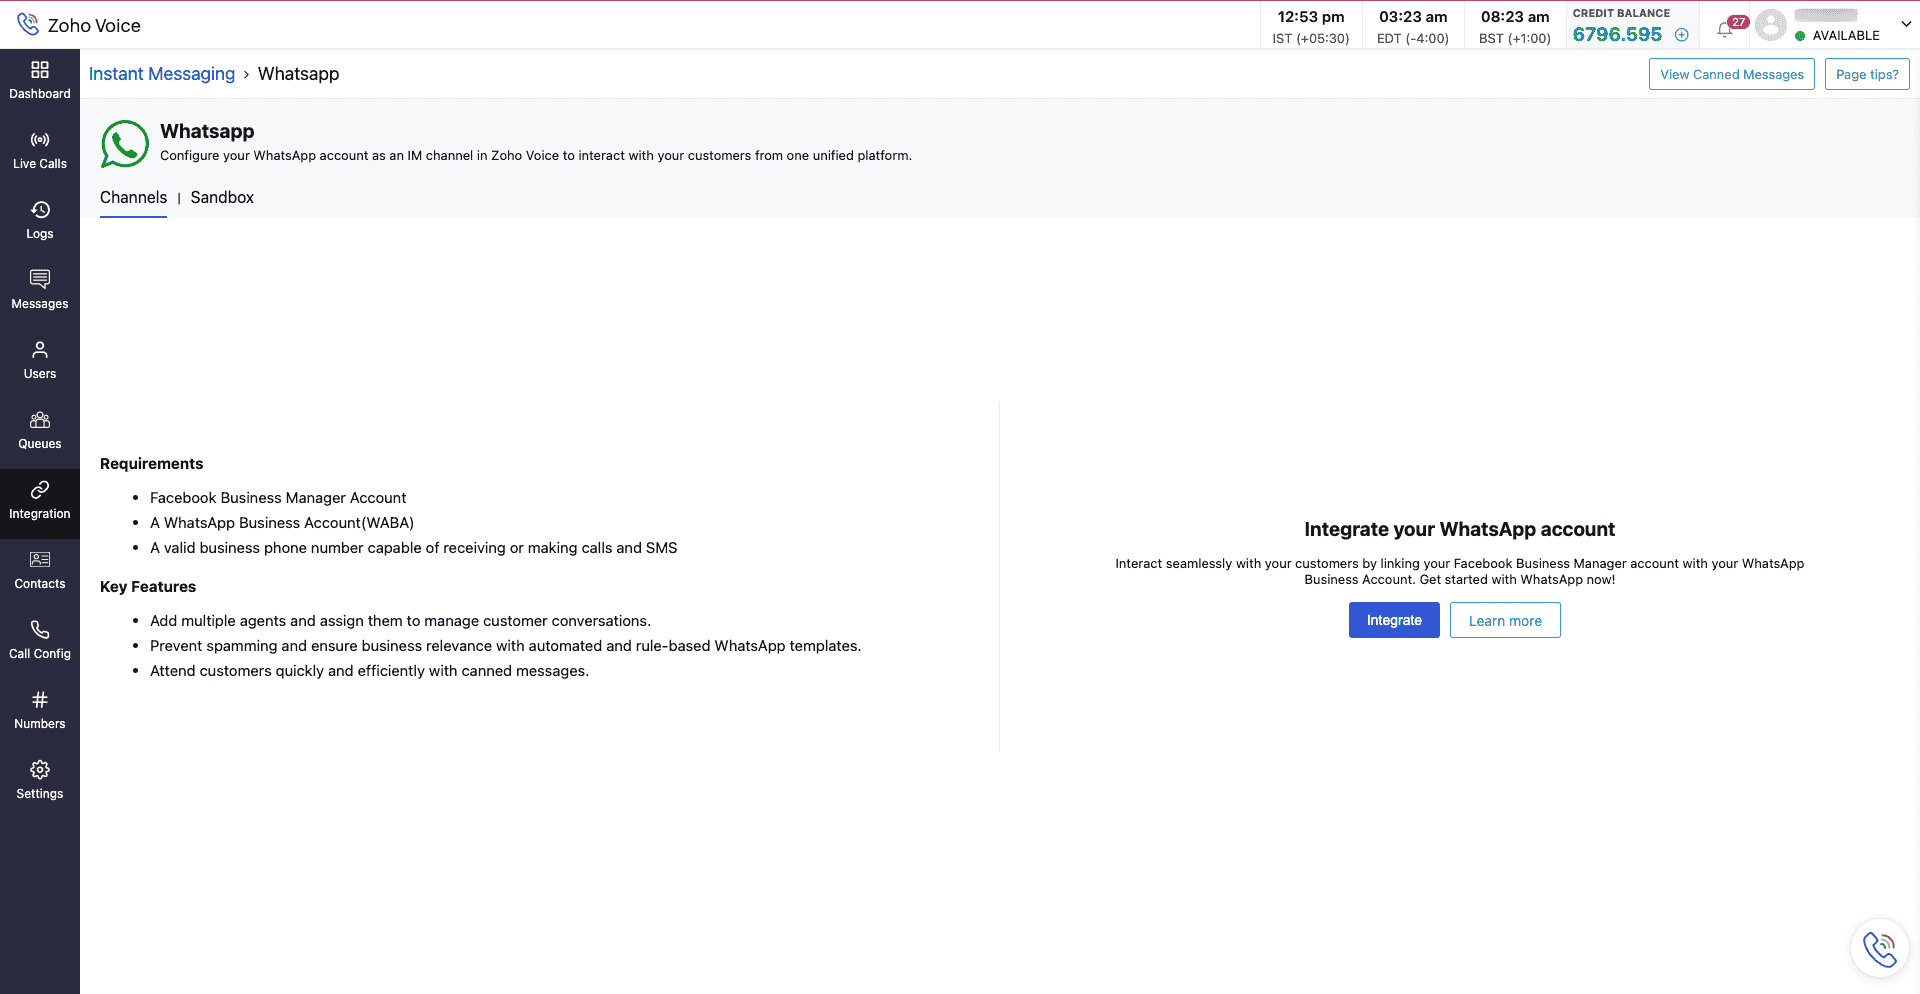Screen dimensions: 1920x994
Task: Click the Requirements heading
Action: click(152, 464)
